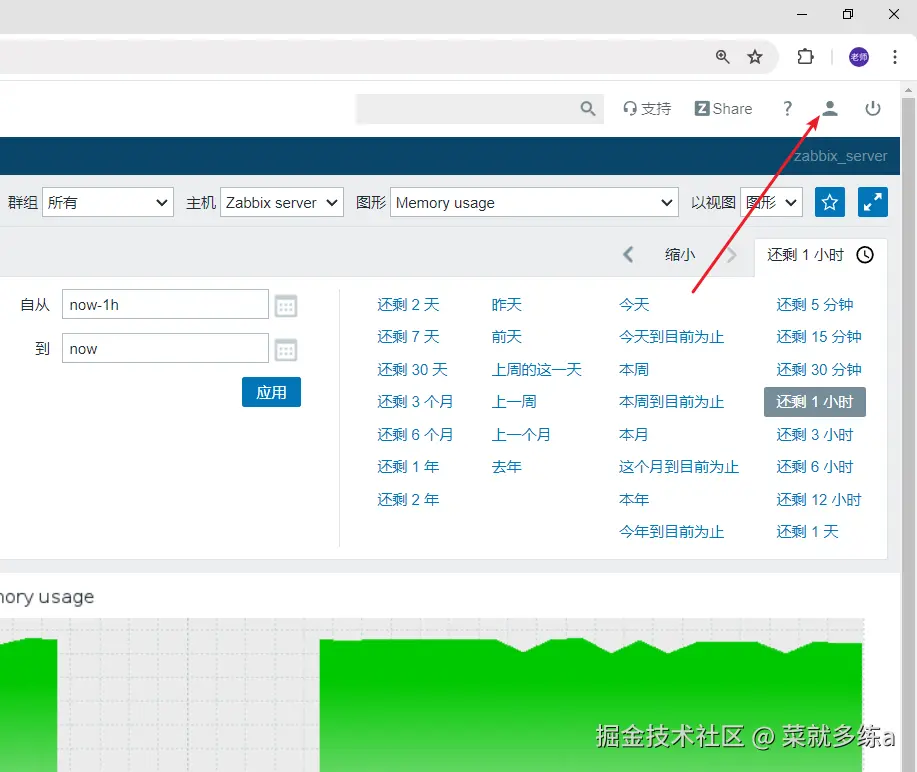The width and height of the screenshot is (917, 772).
Task: Click in the 到 to time field
Action: (165, 348)
